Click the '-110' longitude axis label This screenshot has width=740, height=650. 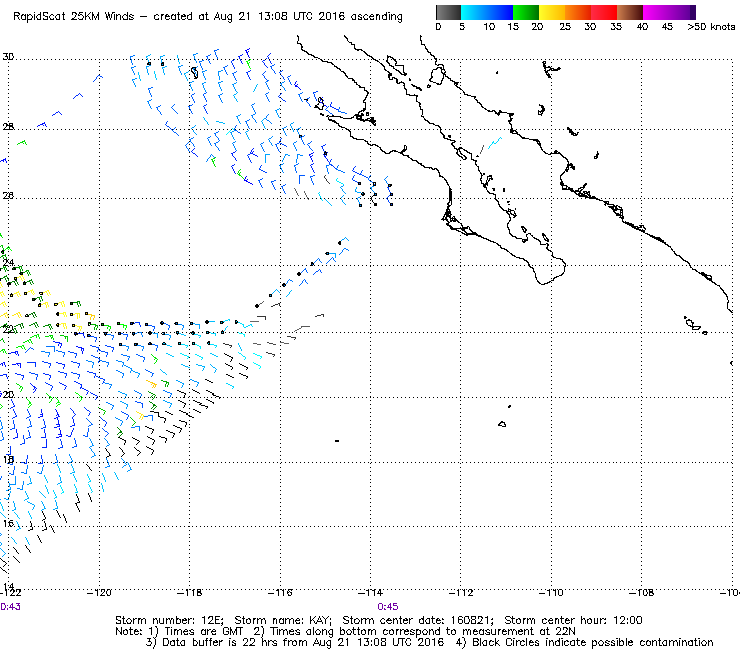click(551, 593)
